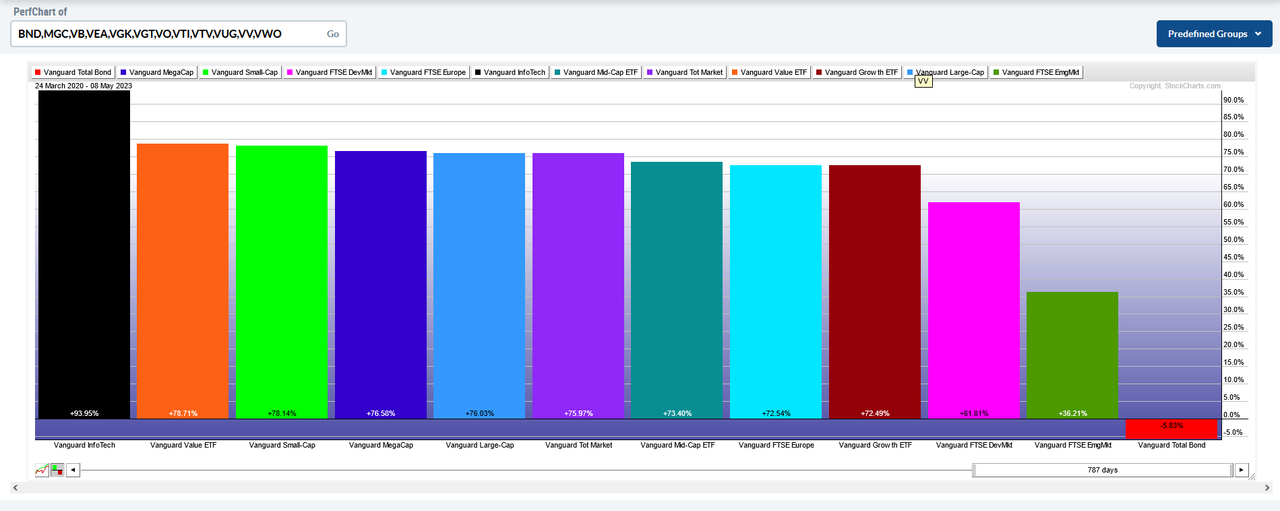Click the +76.58% value label
Screen dimensions: 1280x511
pos(381,413)
